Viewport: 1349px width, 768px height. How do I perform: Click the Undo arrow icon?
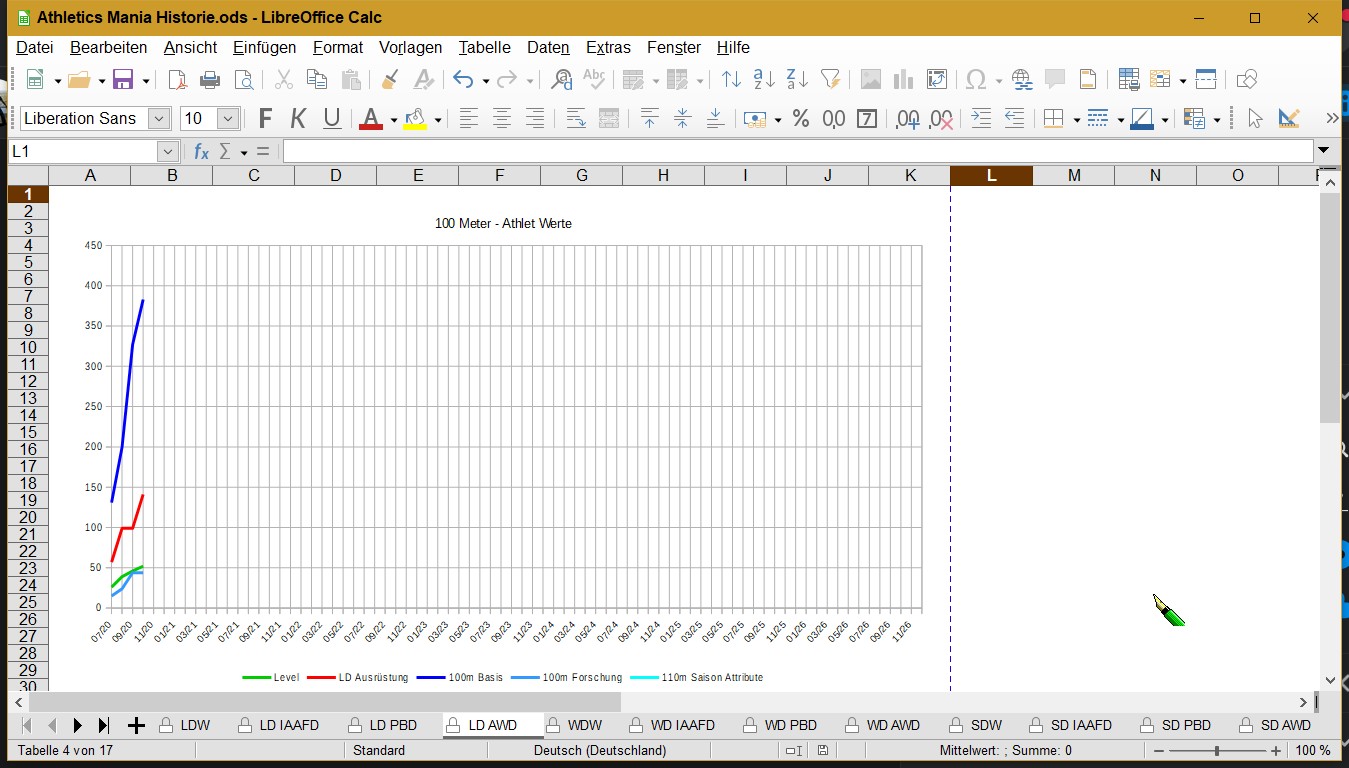463,80
